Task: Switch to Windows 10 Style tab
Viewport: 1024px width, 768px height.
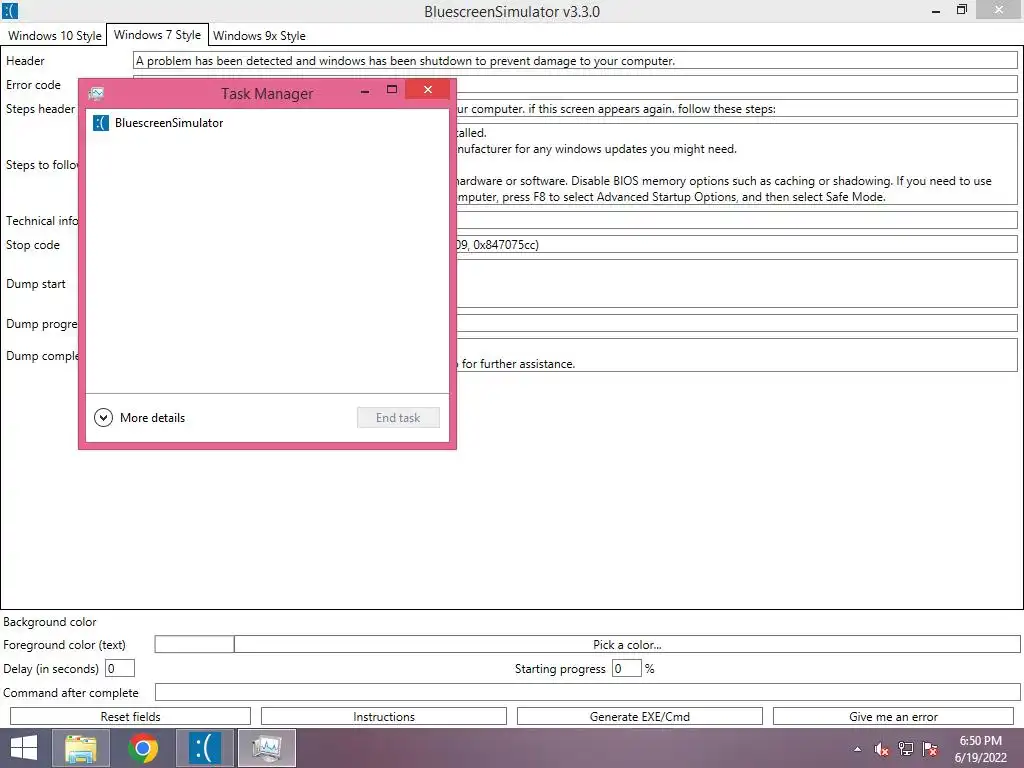Action: [x=55, y=35]
